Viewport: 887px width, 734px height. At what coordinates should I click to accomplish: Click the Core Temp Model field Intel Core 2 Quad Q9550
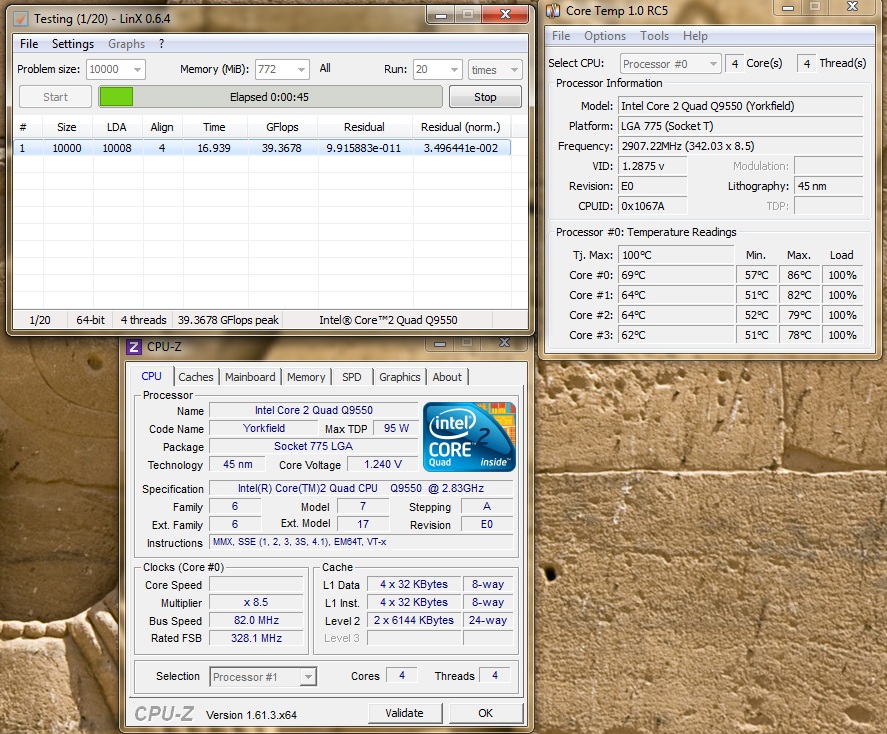pos(740,106)
